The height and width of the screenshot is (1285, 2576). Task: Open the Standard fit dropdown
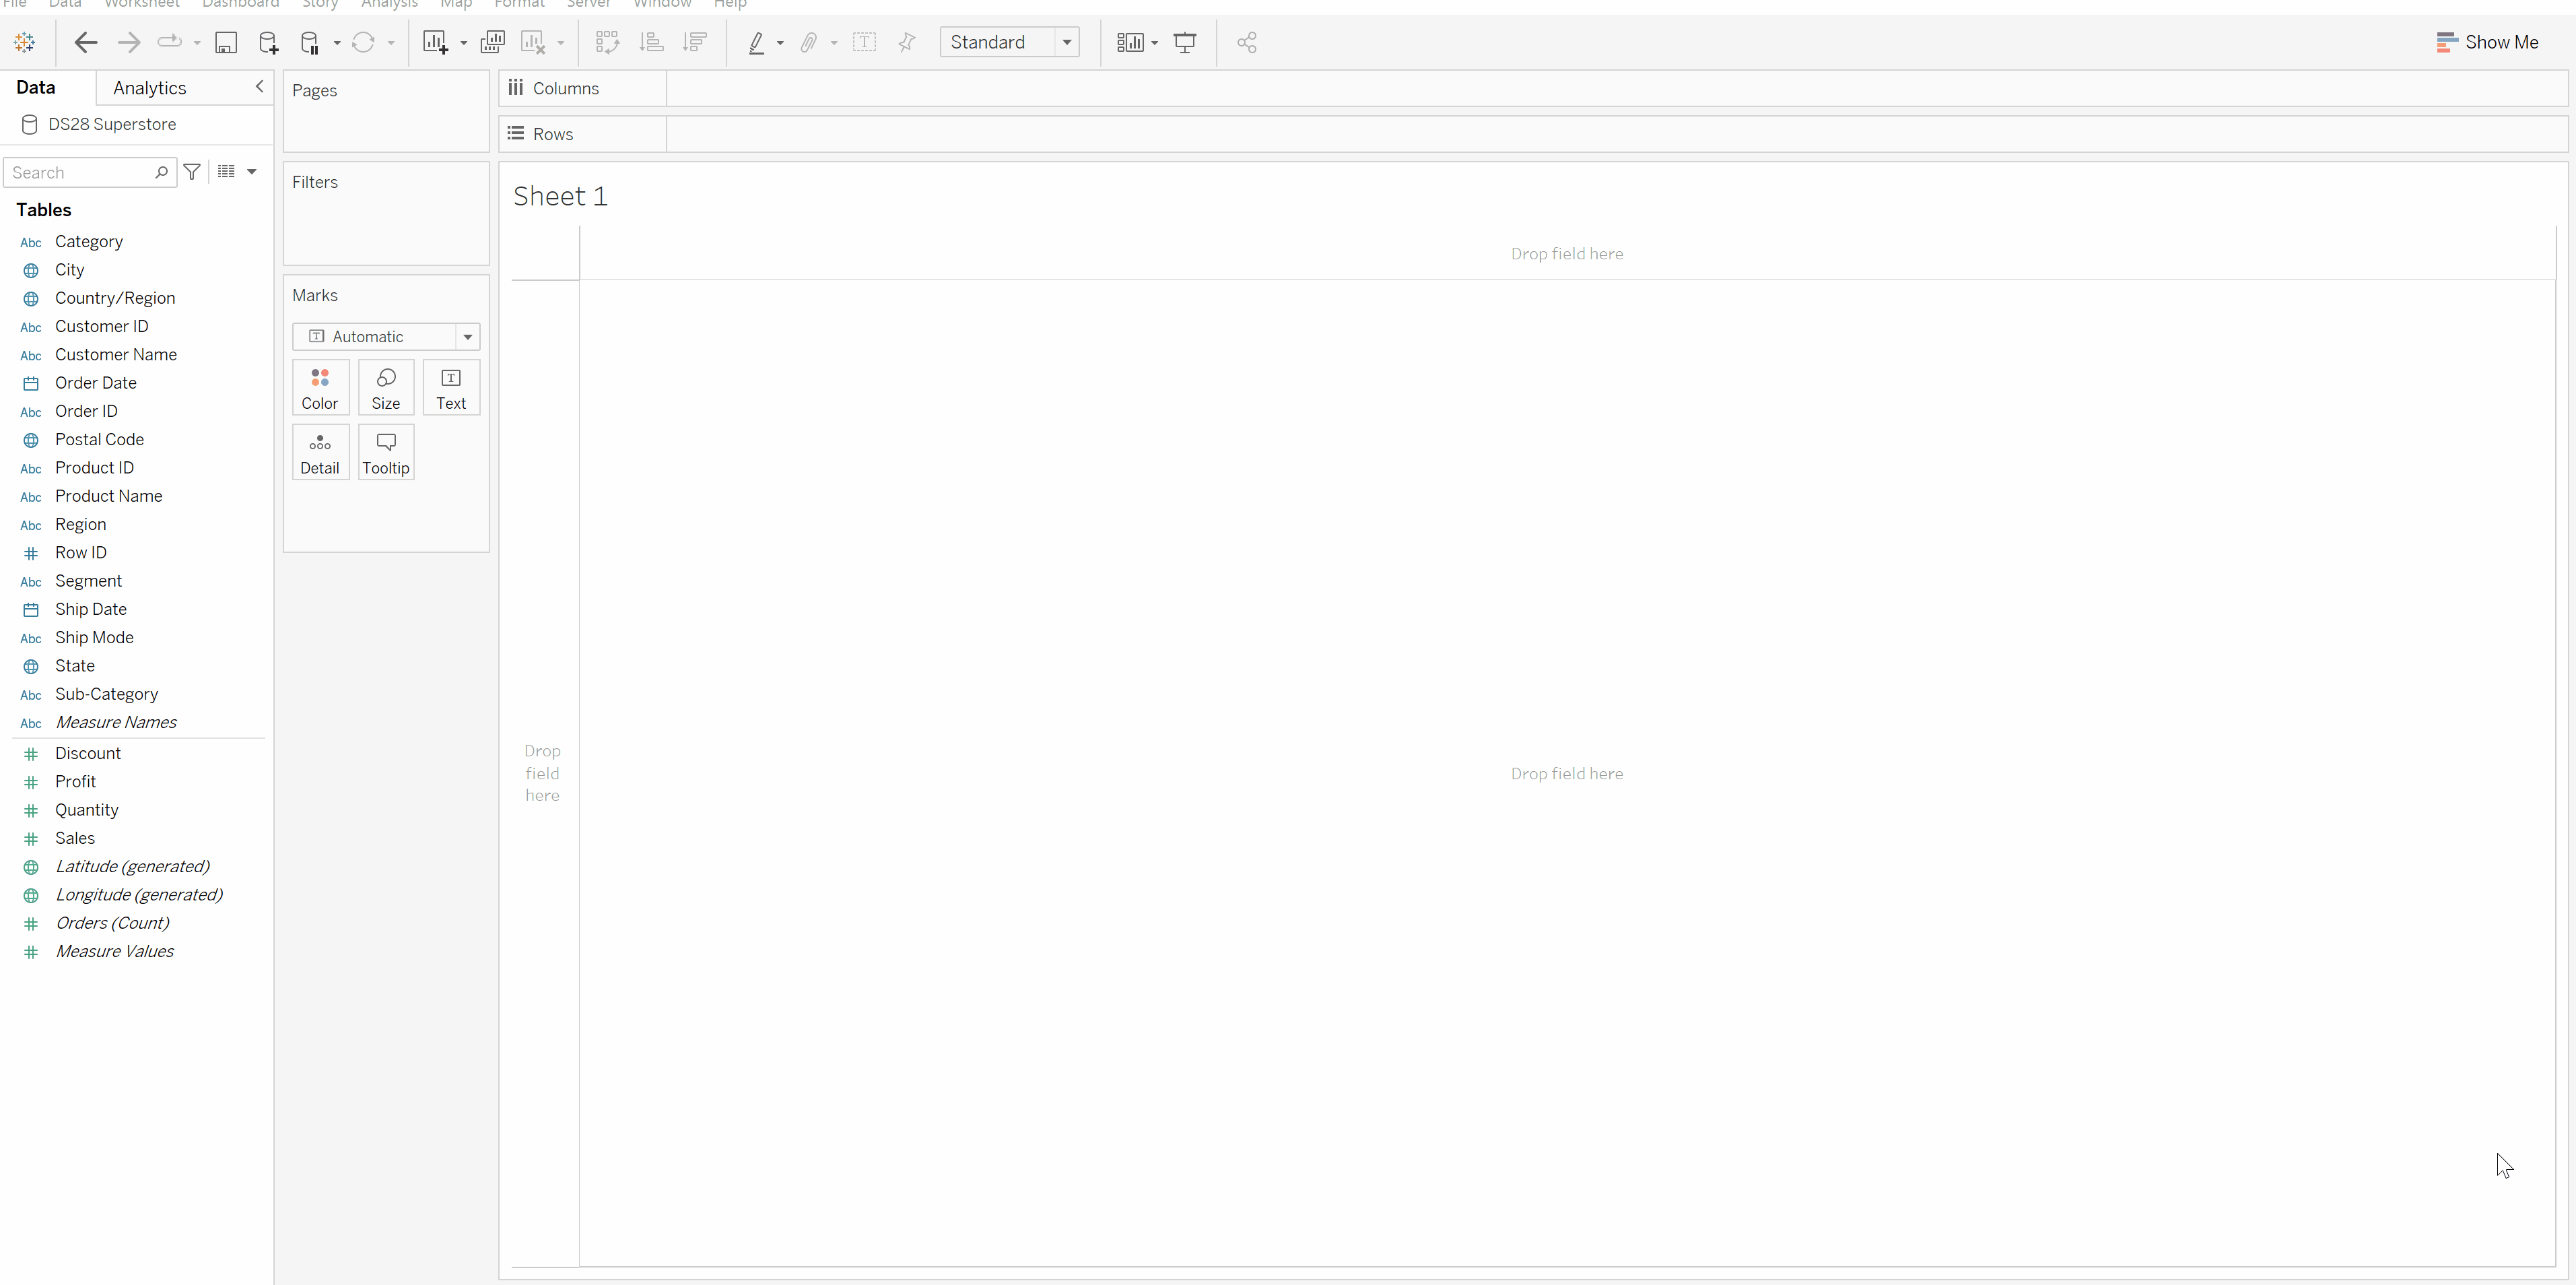[1067, 42]
